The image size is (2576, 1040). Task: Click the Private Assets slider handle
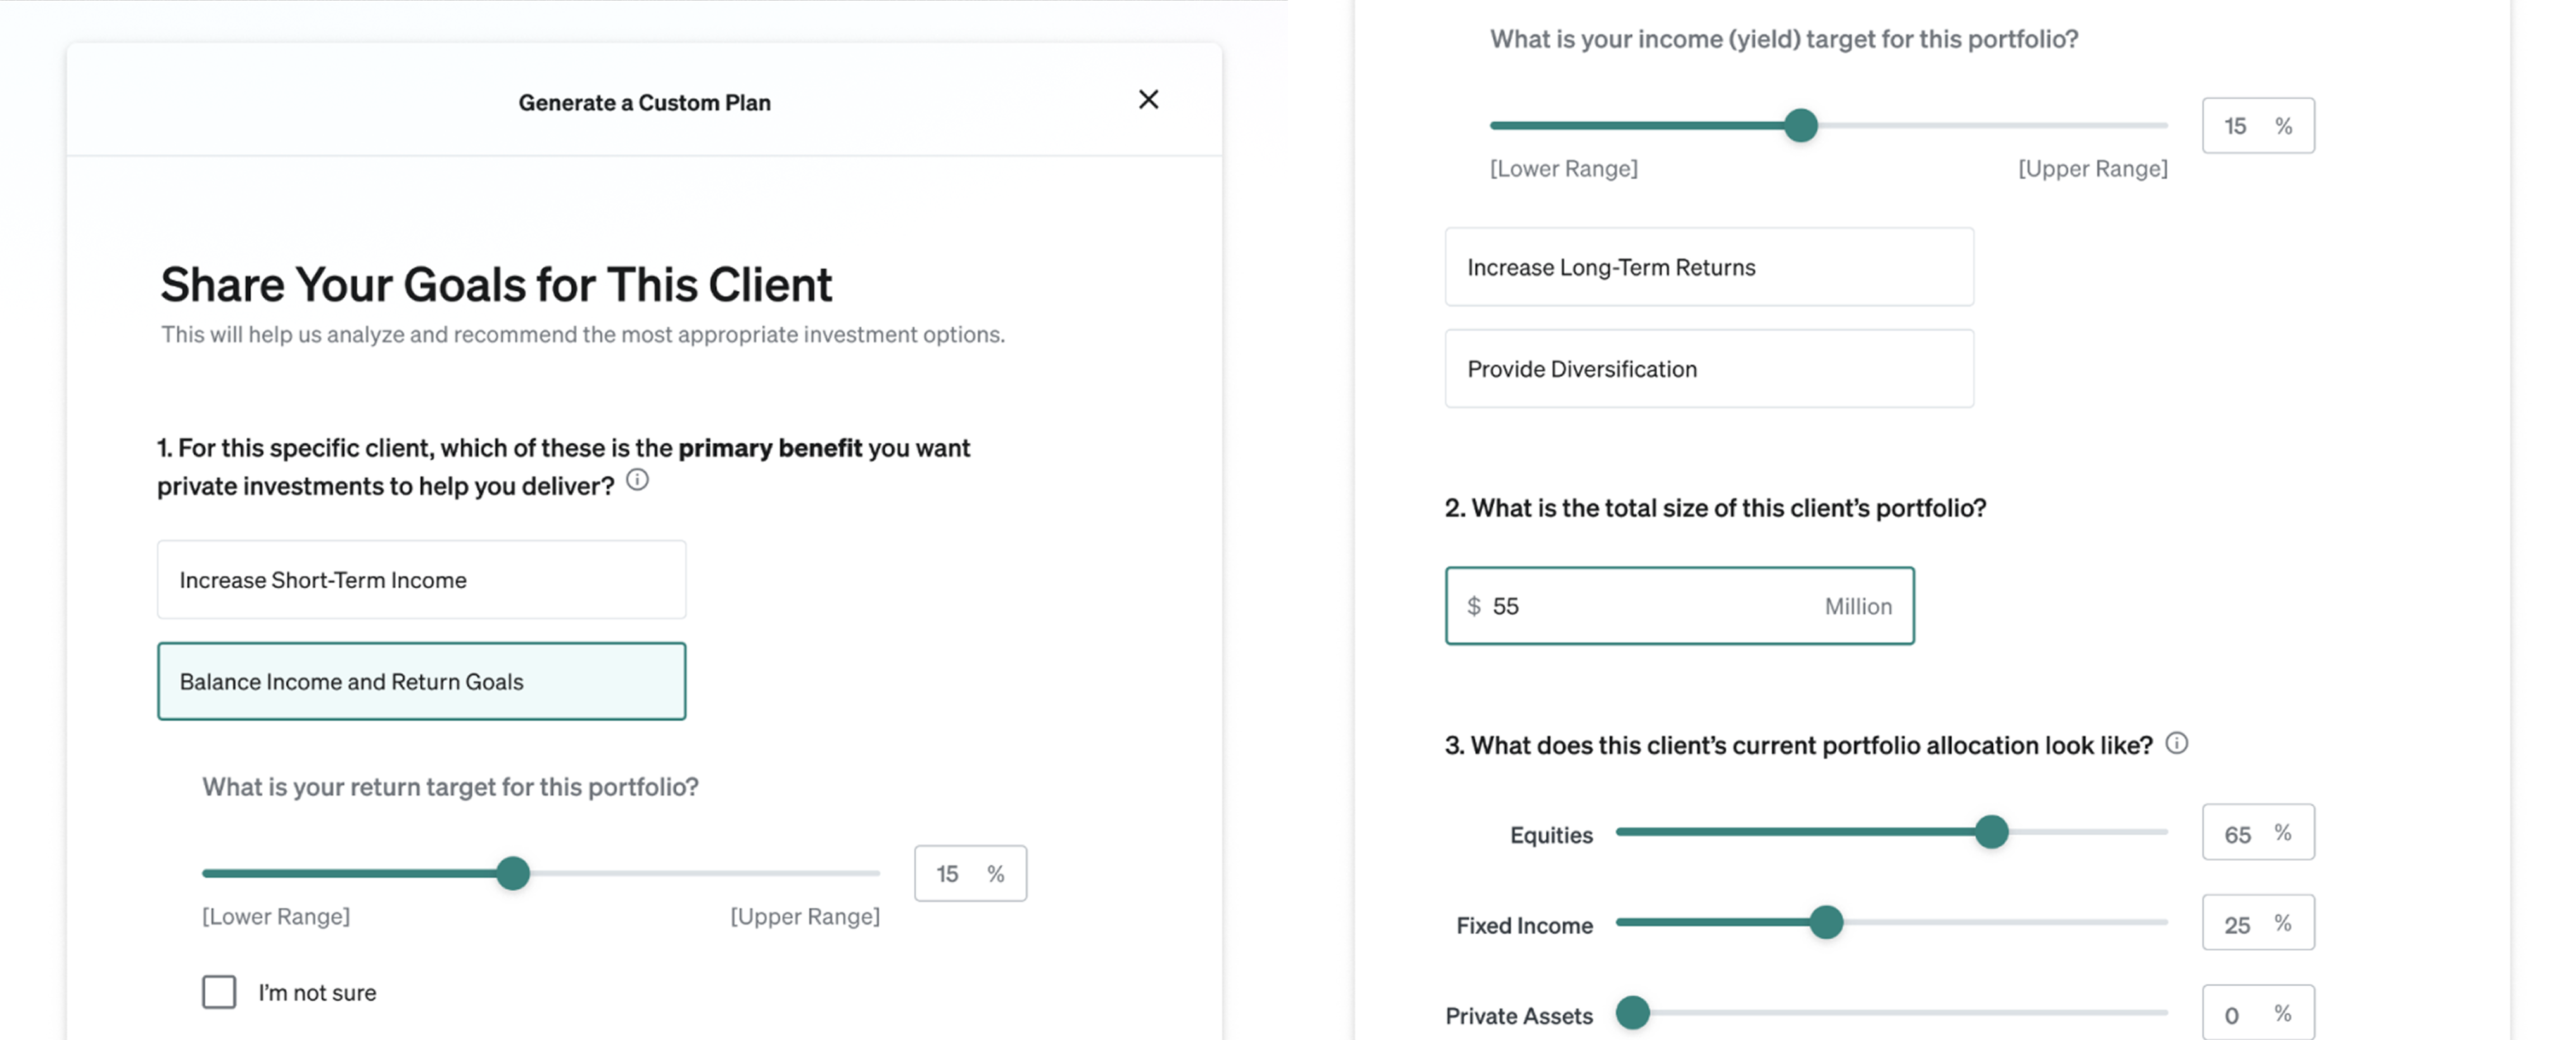1633,1012
